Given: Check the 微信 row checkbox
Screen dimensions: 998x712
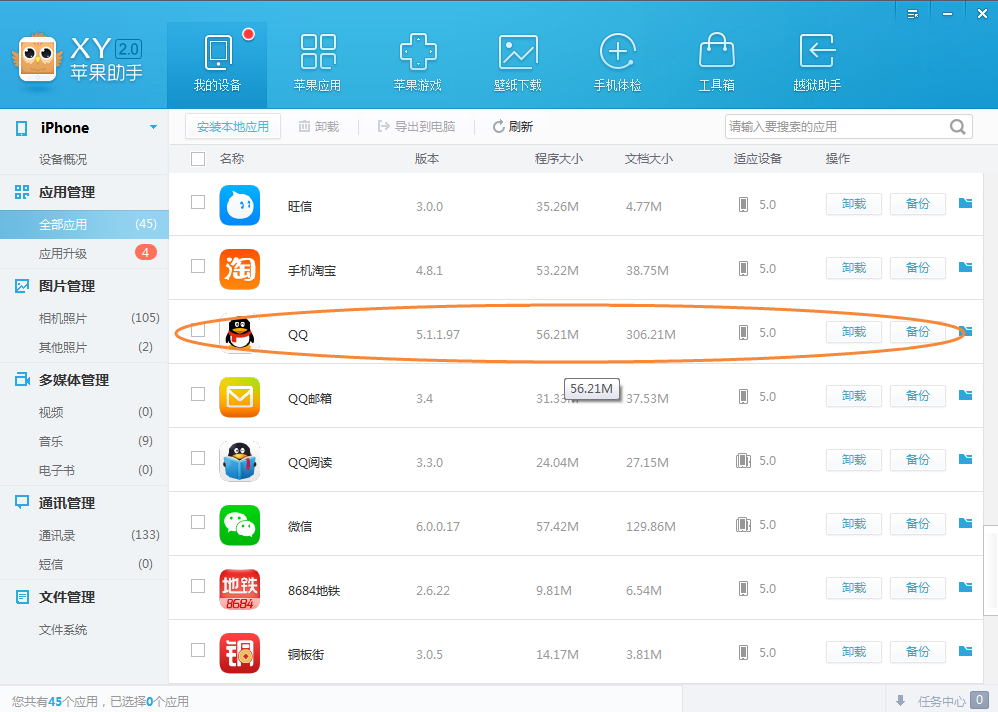Looking at the screenshot, I should click(x=198, y=522).
